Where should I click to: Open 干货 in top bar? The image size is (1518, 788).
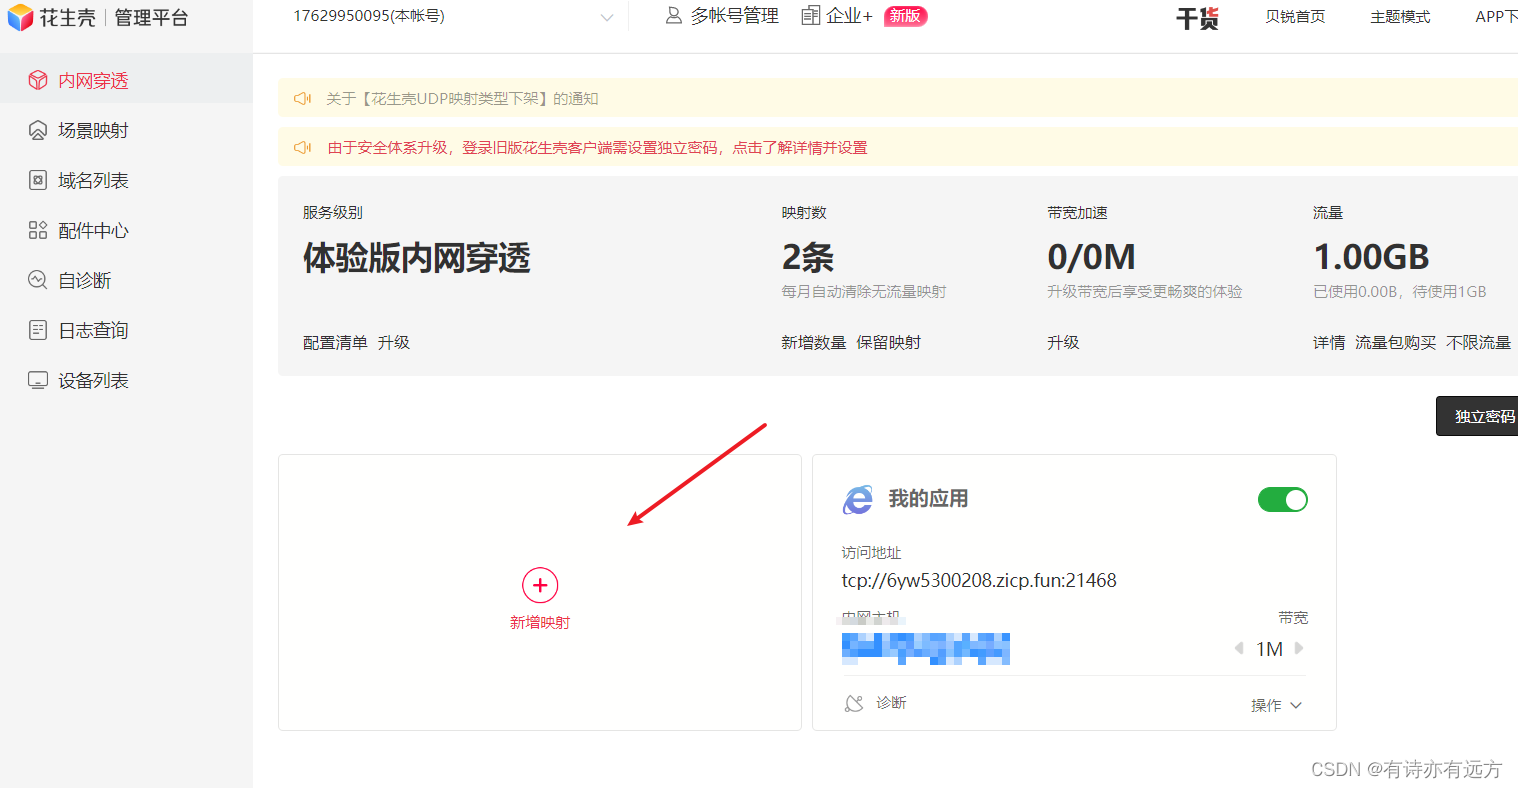[1197, 18]
